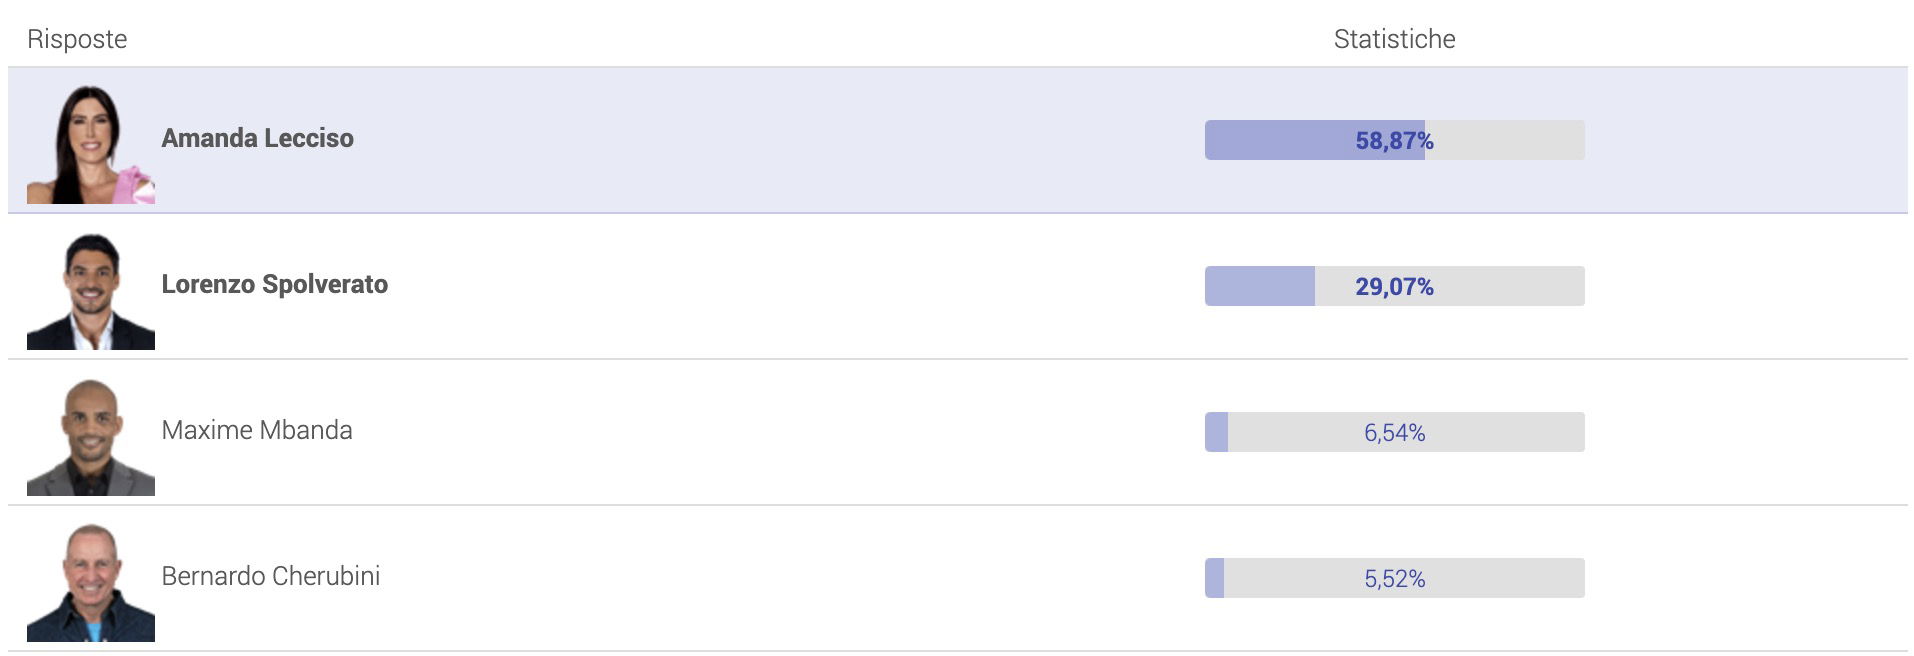Select the Bernardo Cherubini name label

click(x=271, y=576)
